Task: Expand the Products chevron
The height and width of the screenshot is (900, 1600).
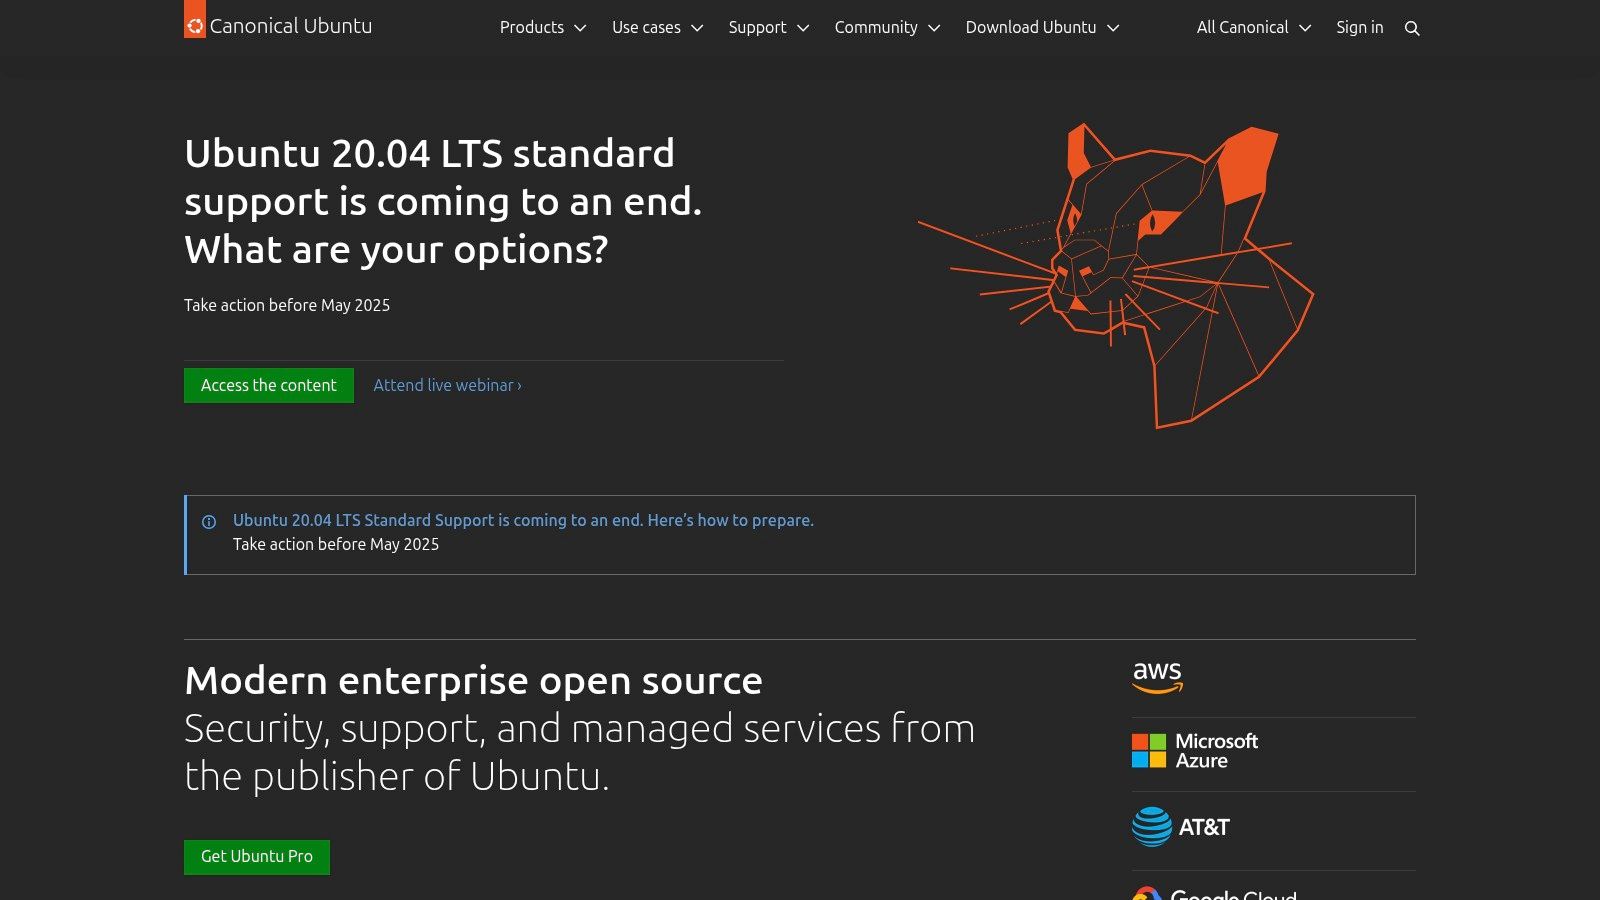Action: 580,28
